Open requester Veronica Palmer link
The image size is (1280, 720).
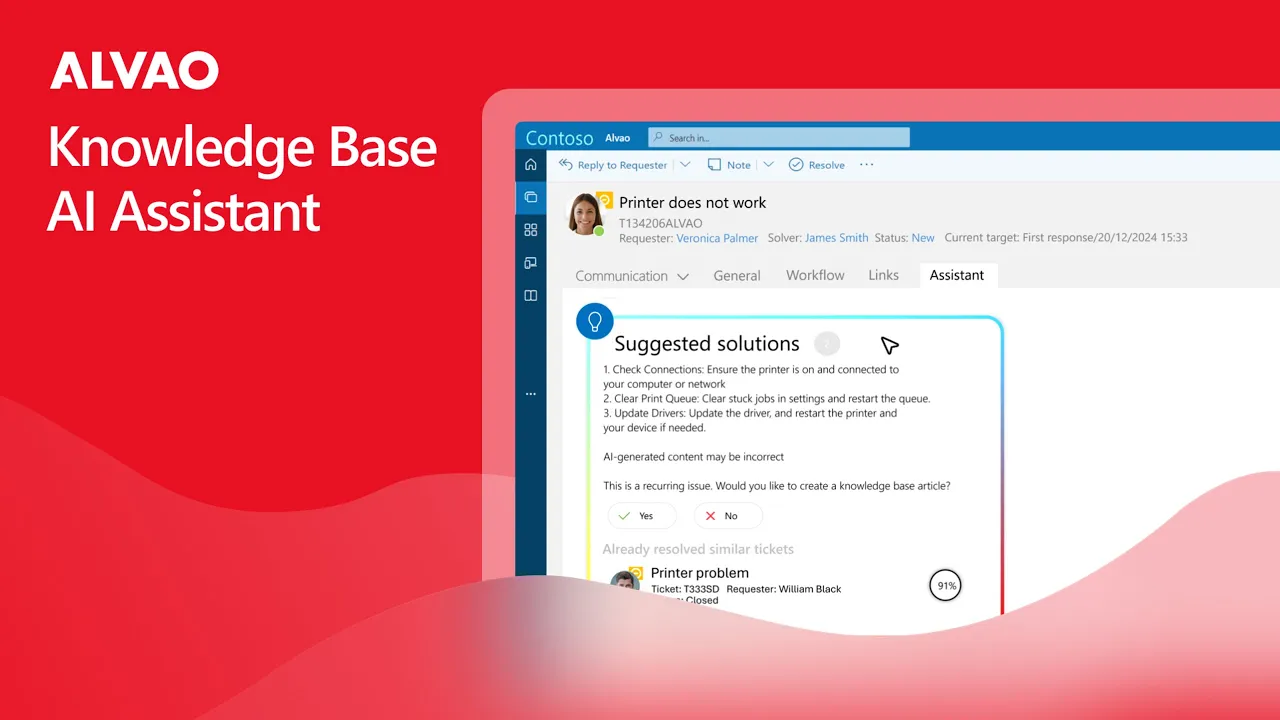[x=717, y=238]
